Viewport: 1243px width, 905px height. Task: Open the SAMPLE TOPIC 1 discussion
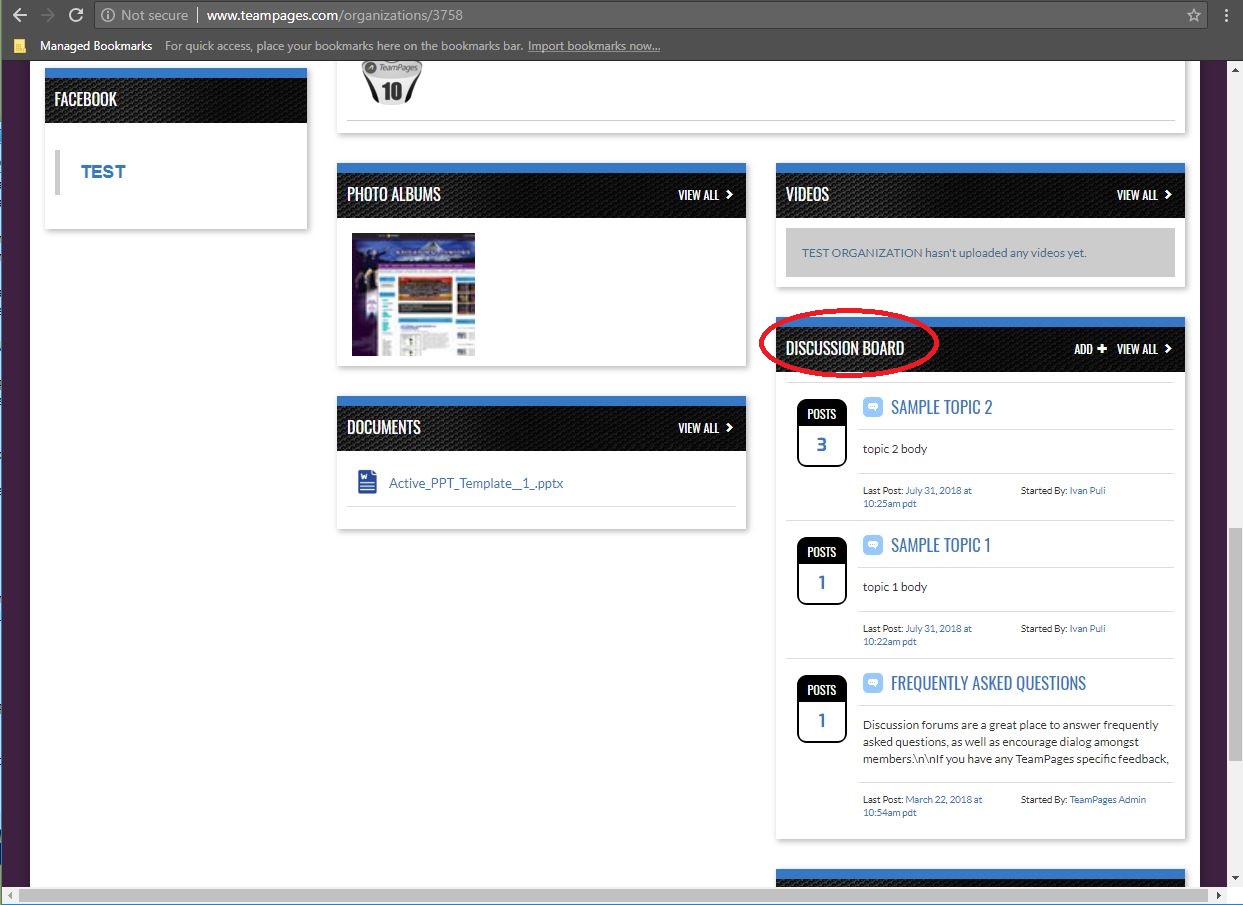(940, 544)
